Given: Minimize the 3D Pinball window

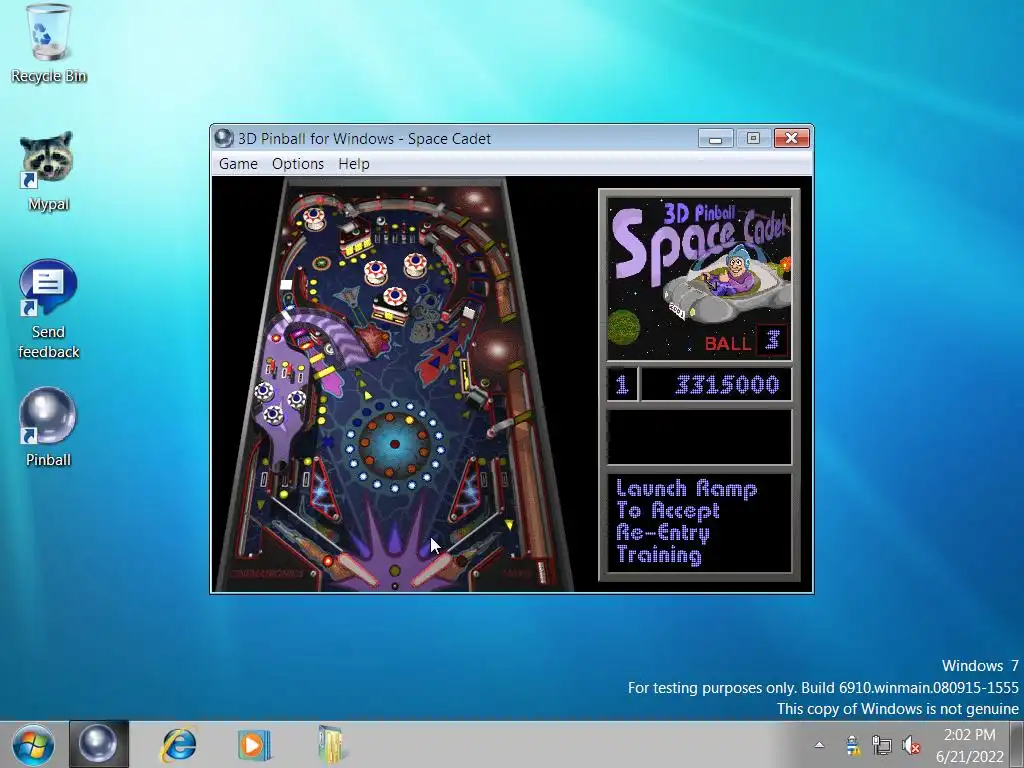Looking at the screenshot, I should 715,138.
